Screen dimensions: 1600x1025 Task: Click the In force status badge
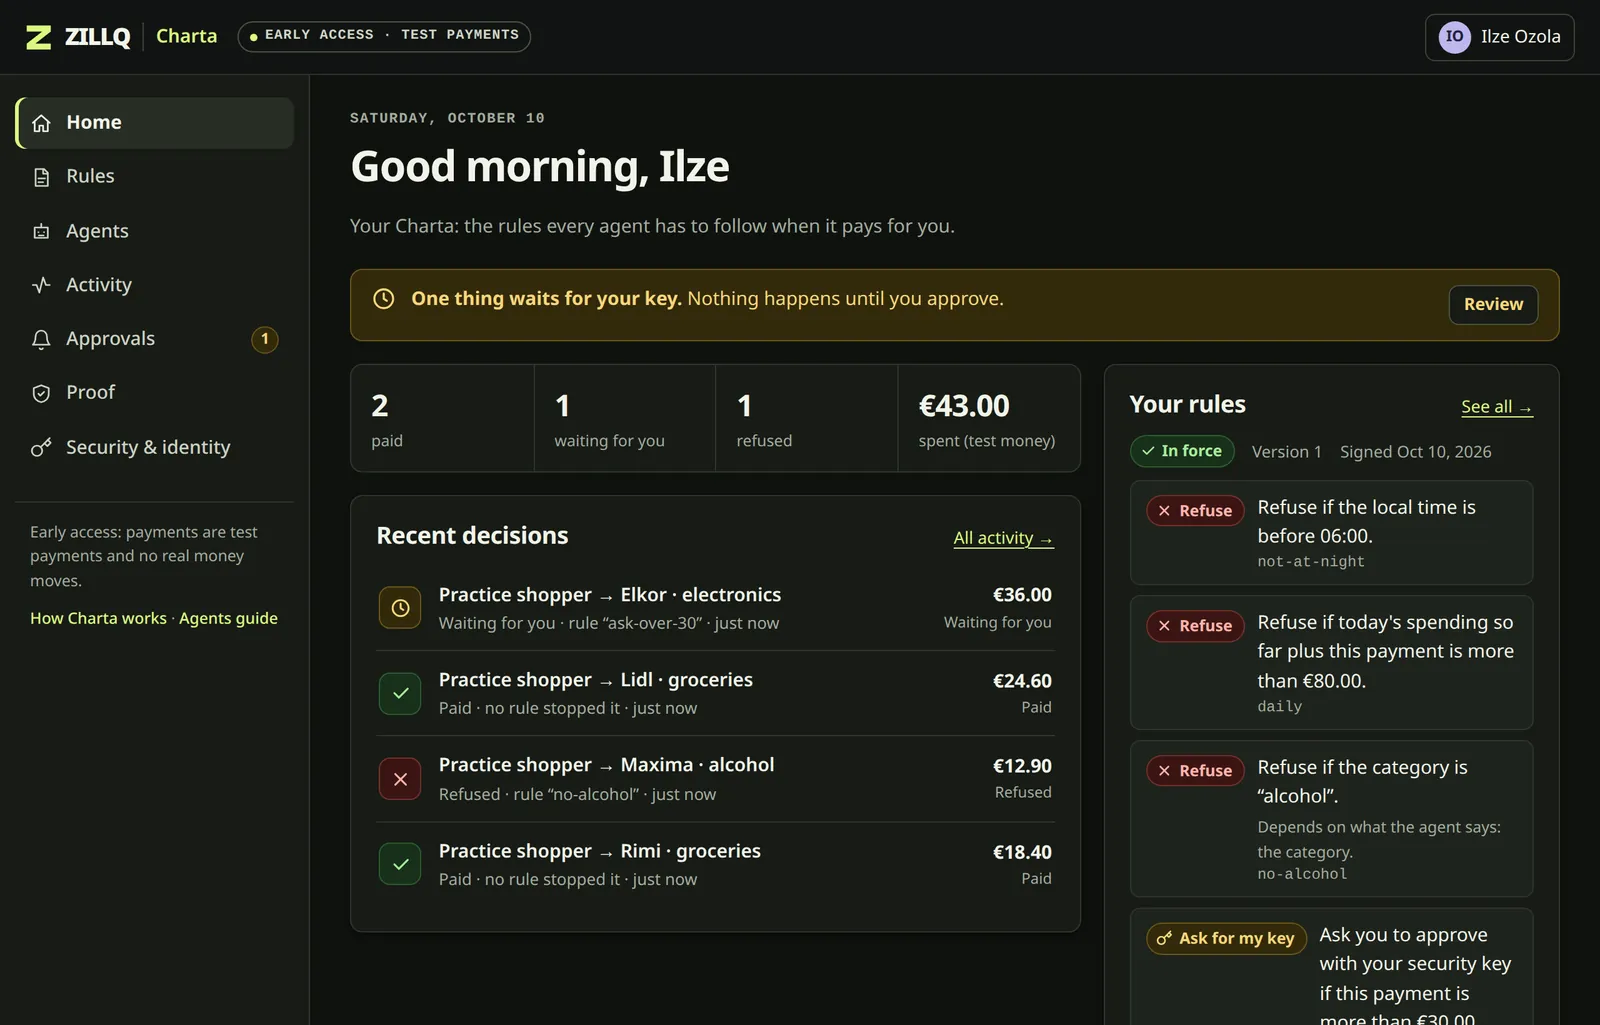click(1182, 451)
